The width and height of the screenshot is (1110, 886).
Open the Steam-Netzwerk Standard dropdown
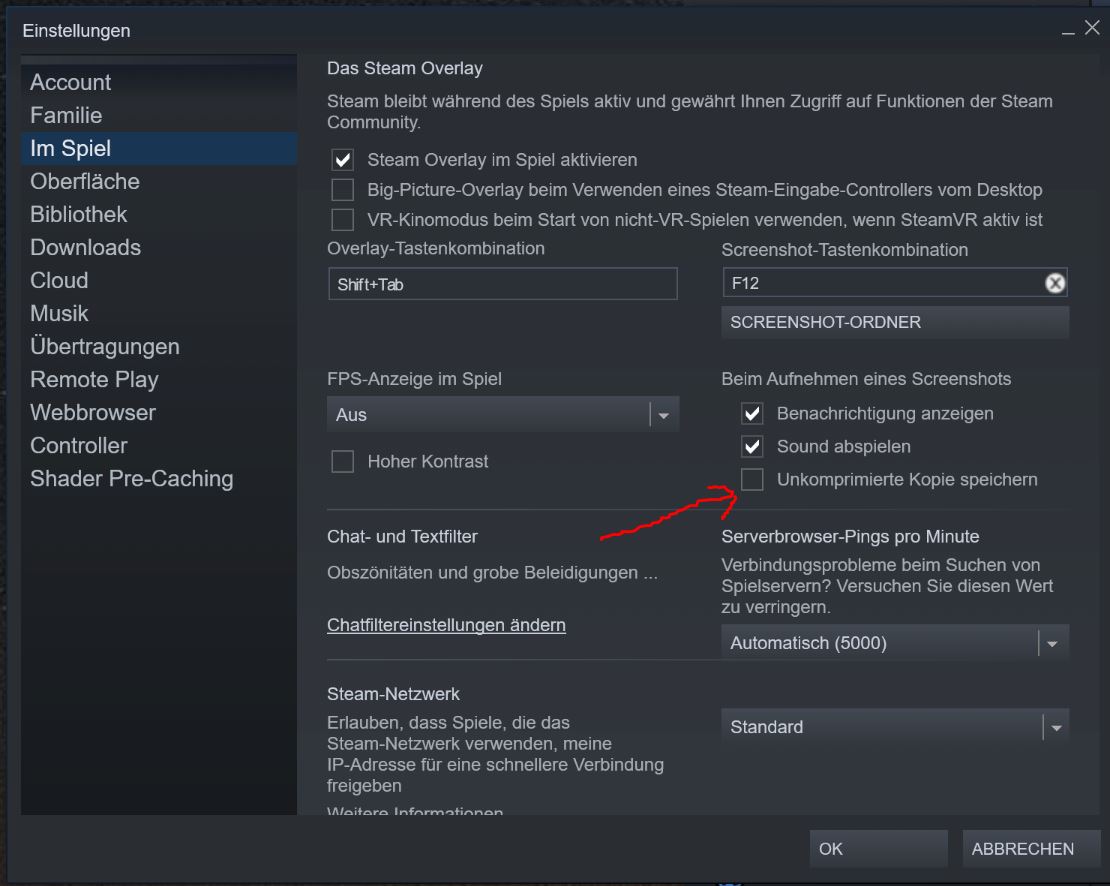pyautogui.click(x=895, y=728)
